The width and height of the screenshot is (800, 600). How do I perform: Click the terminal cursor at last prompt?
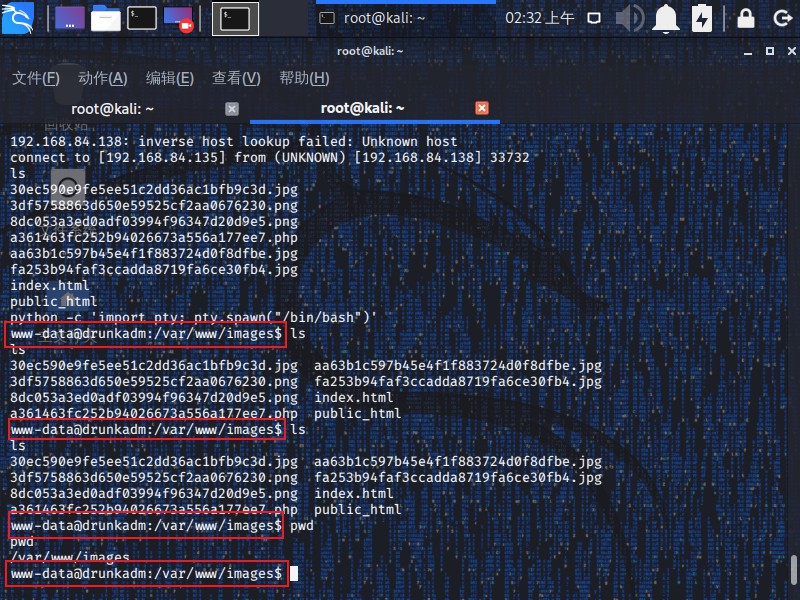tap(294, 573)
